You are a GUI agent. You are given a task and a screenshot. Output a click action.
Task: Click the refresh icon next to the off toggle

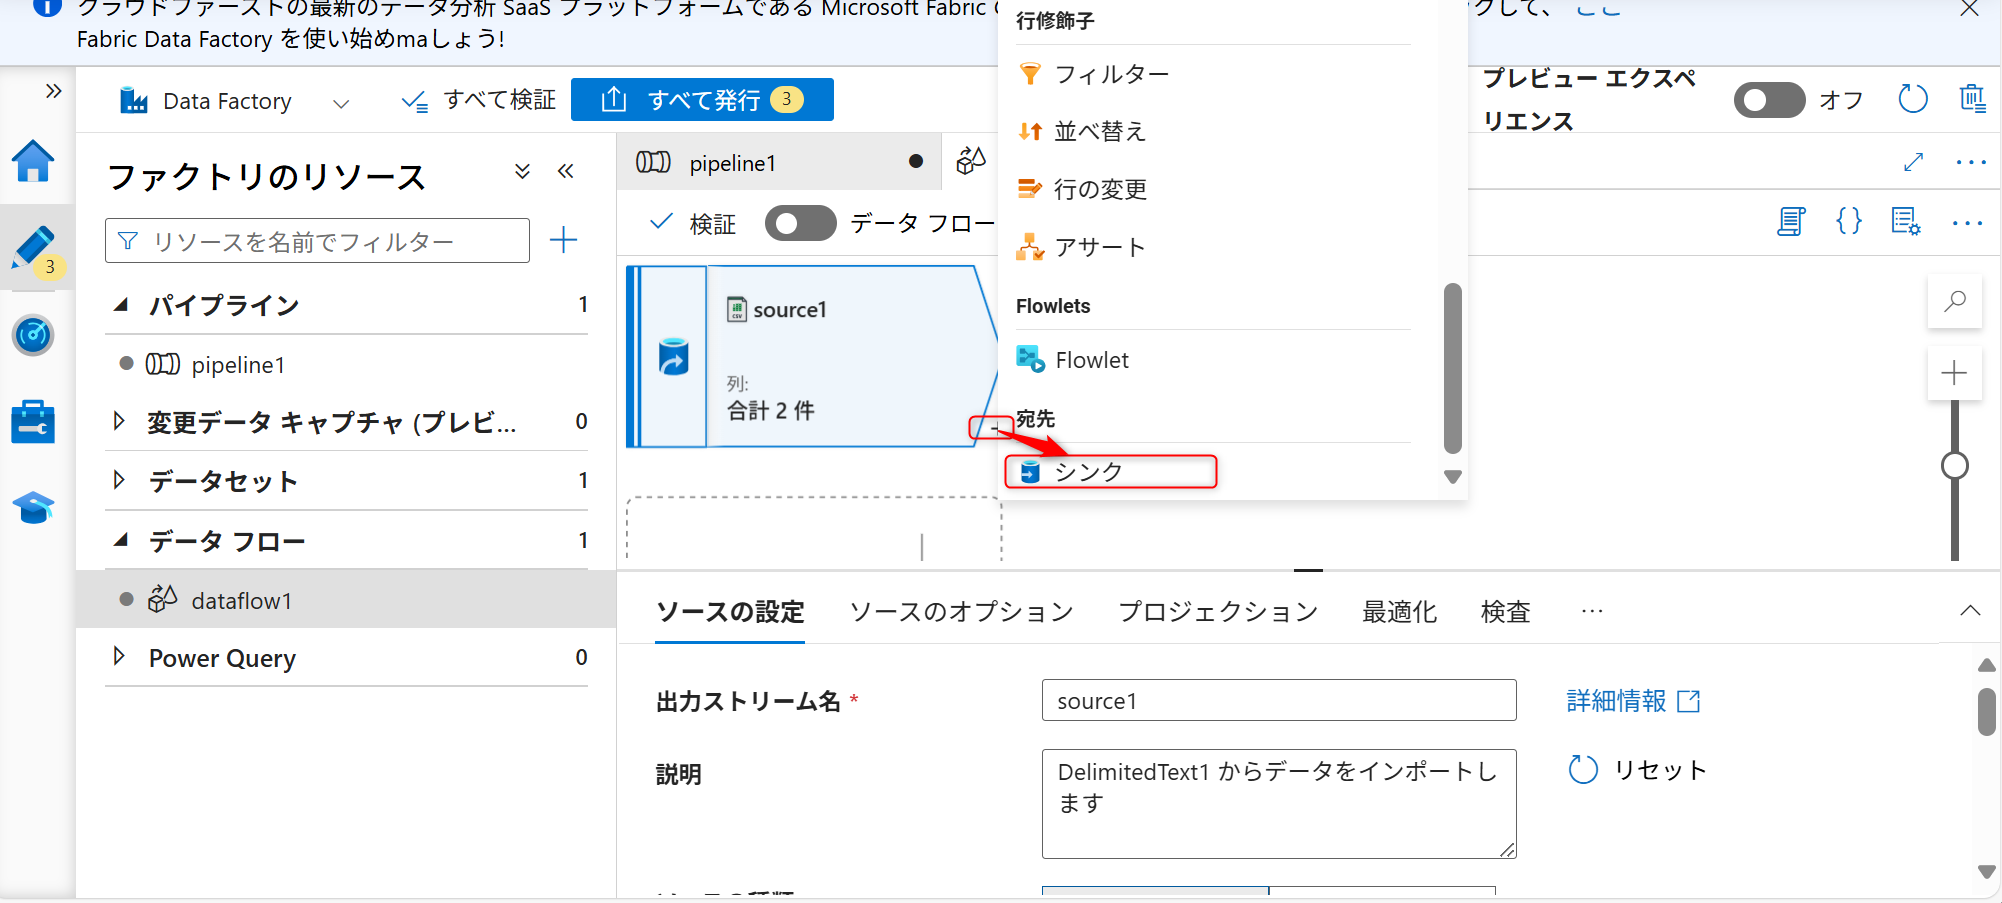click(1912, 99)
